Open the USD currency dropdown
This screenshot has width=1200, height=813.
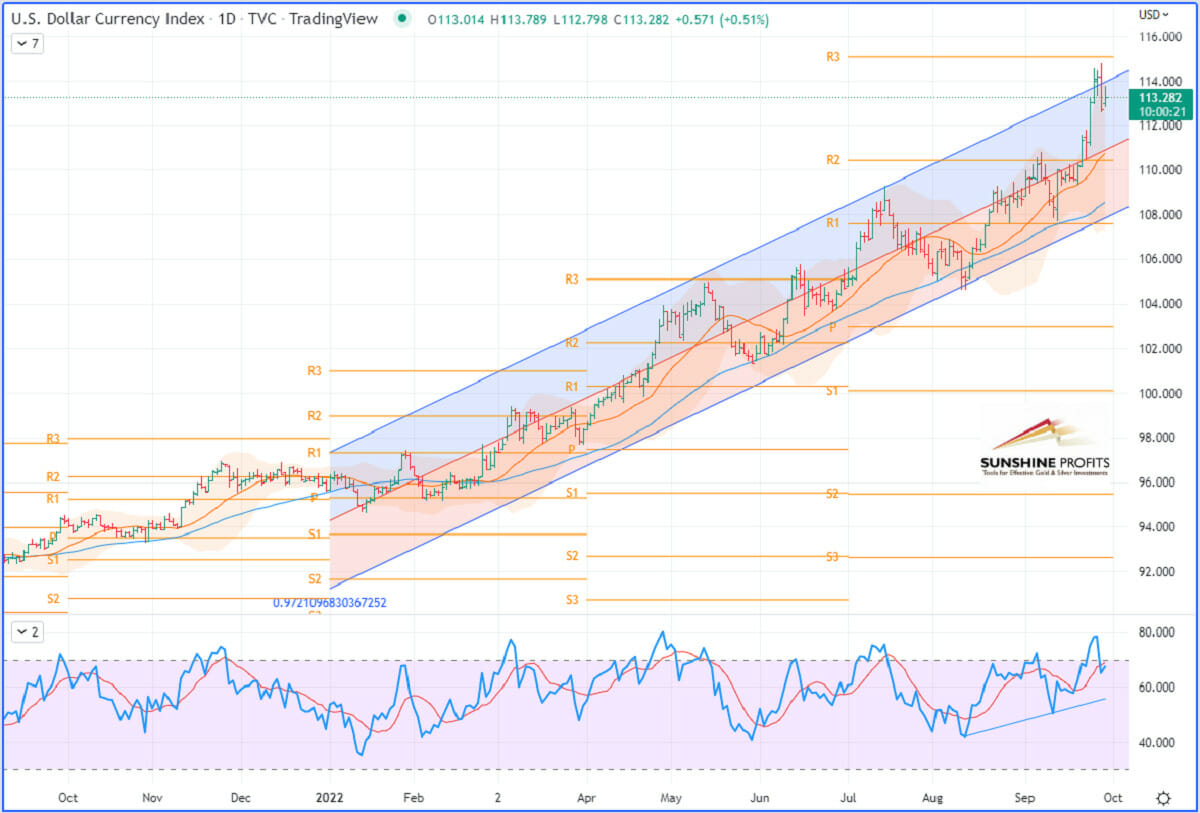pos(1153,15)
